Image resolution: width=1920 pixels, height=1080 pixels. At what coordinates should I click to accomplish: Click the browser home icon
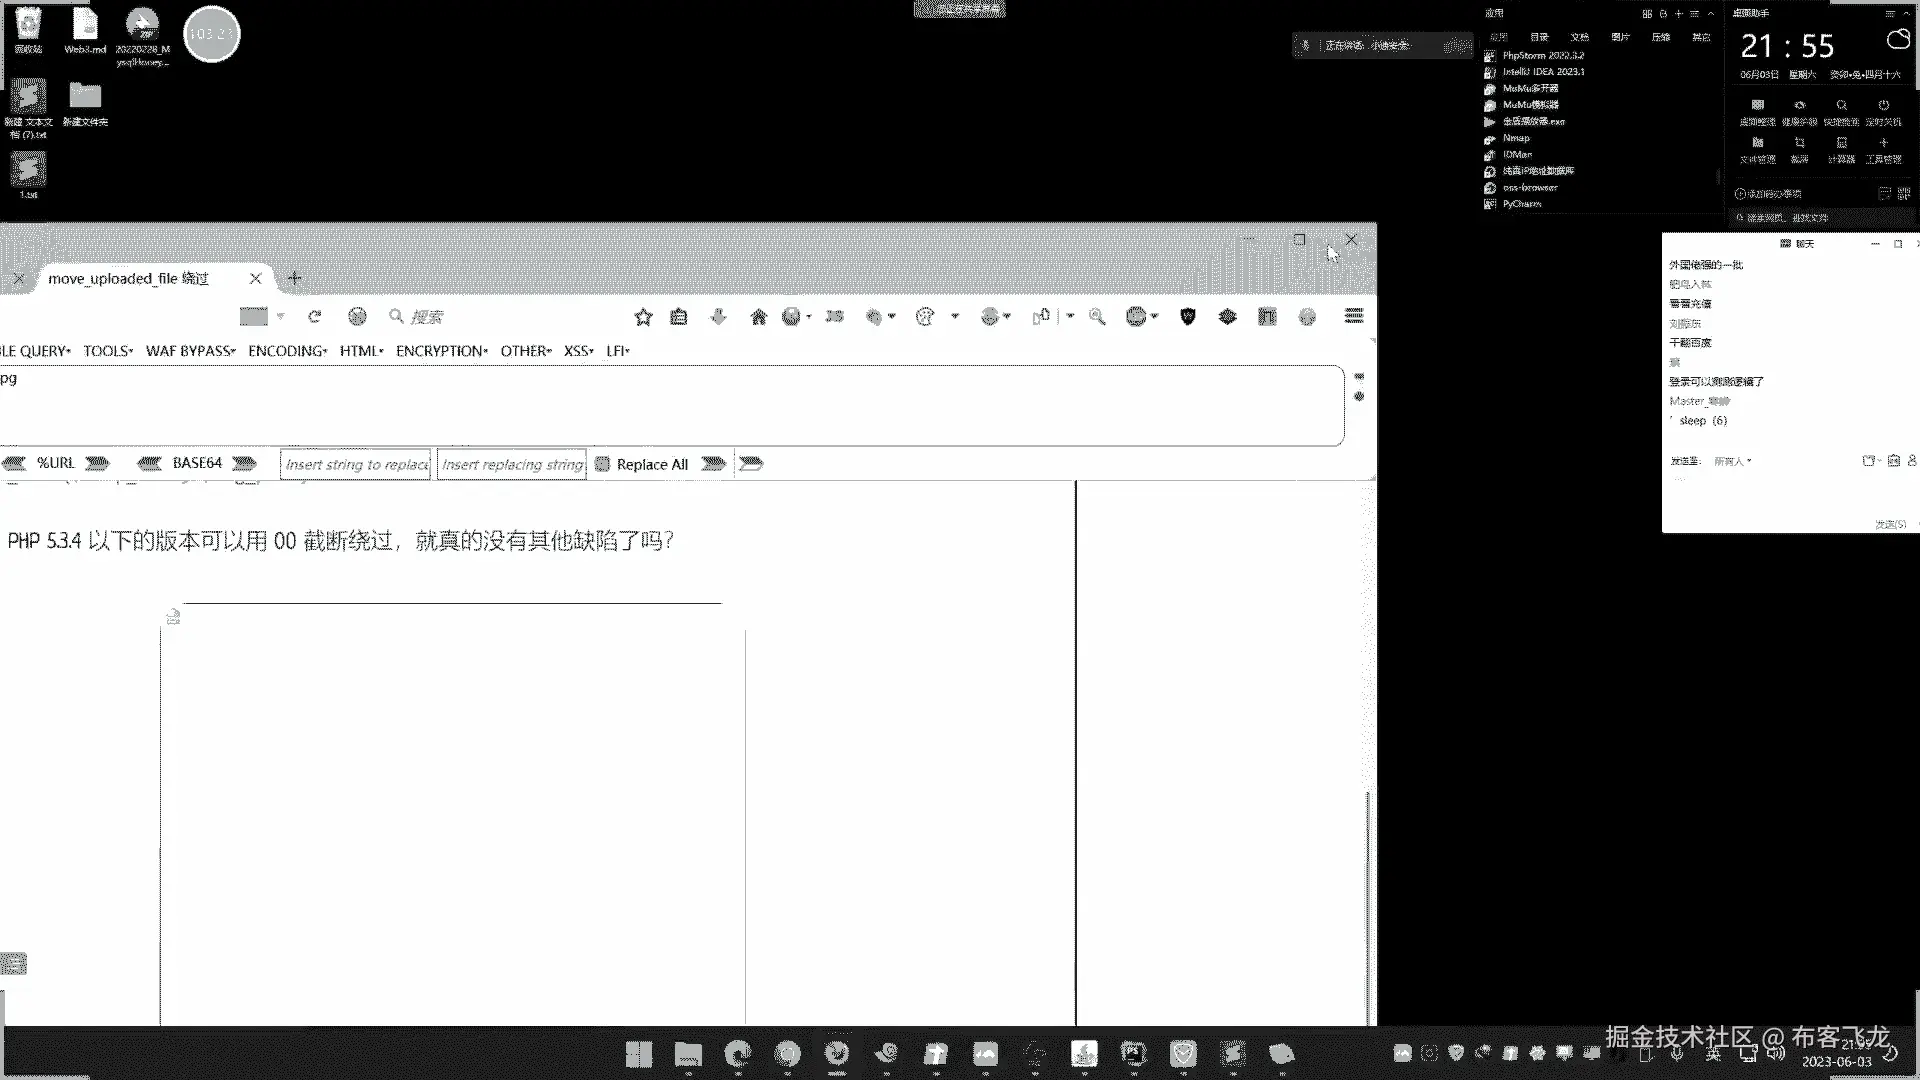758,317
